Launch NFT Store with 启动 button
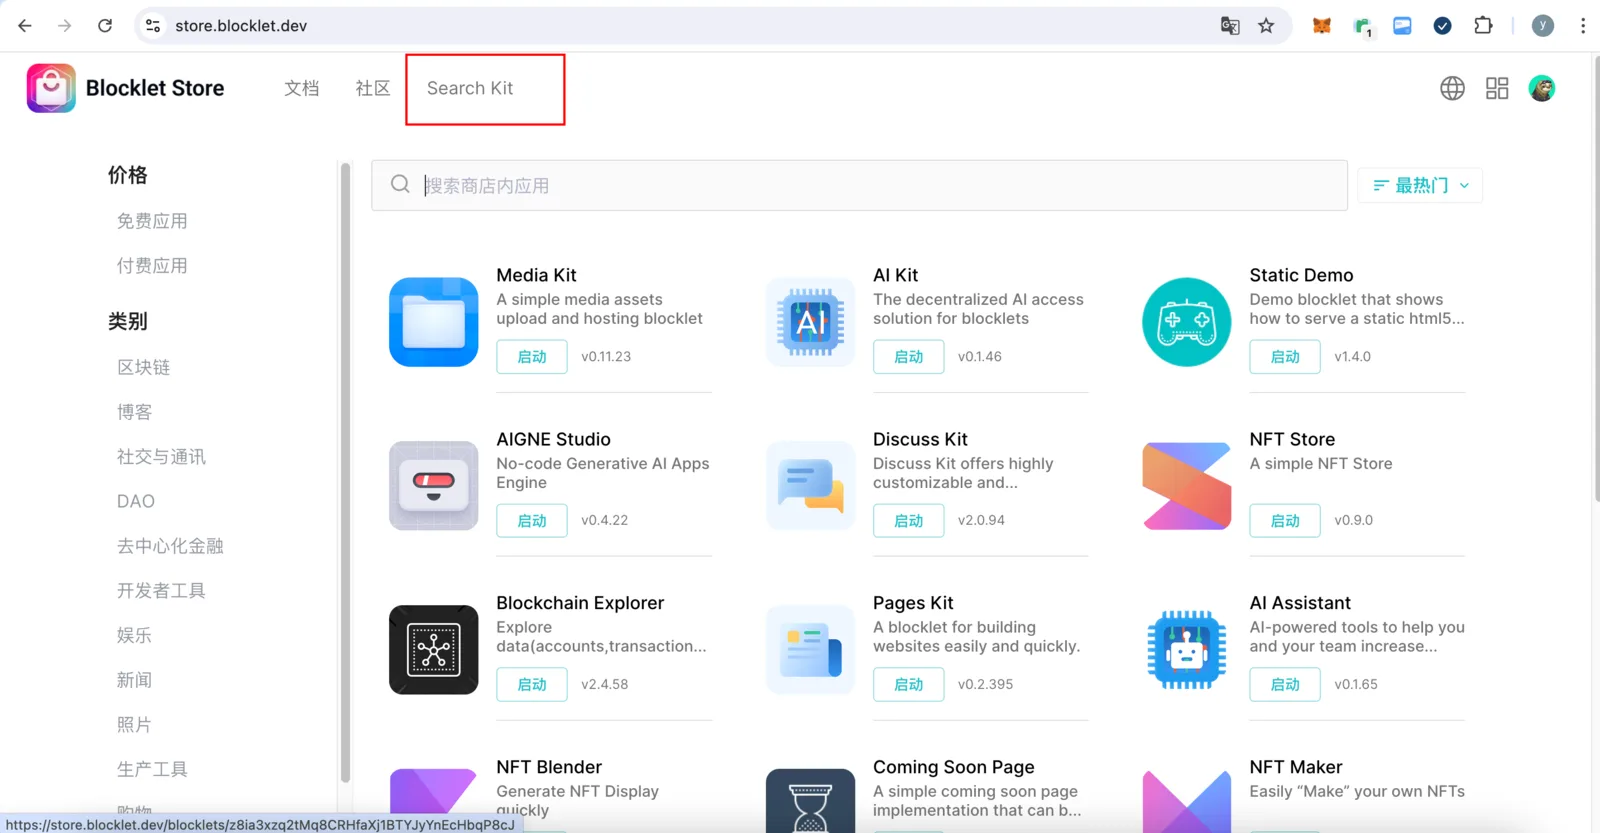Image resolution: width=1600 pixels, height=833 pixels. click(x=1285, y=521)
